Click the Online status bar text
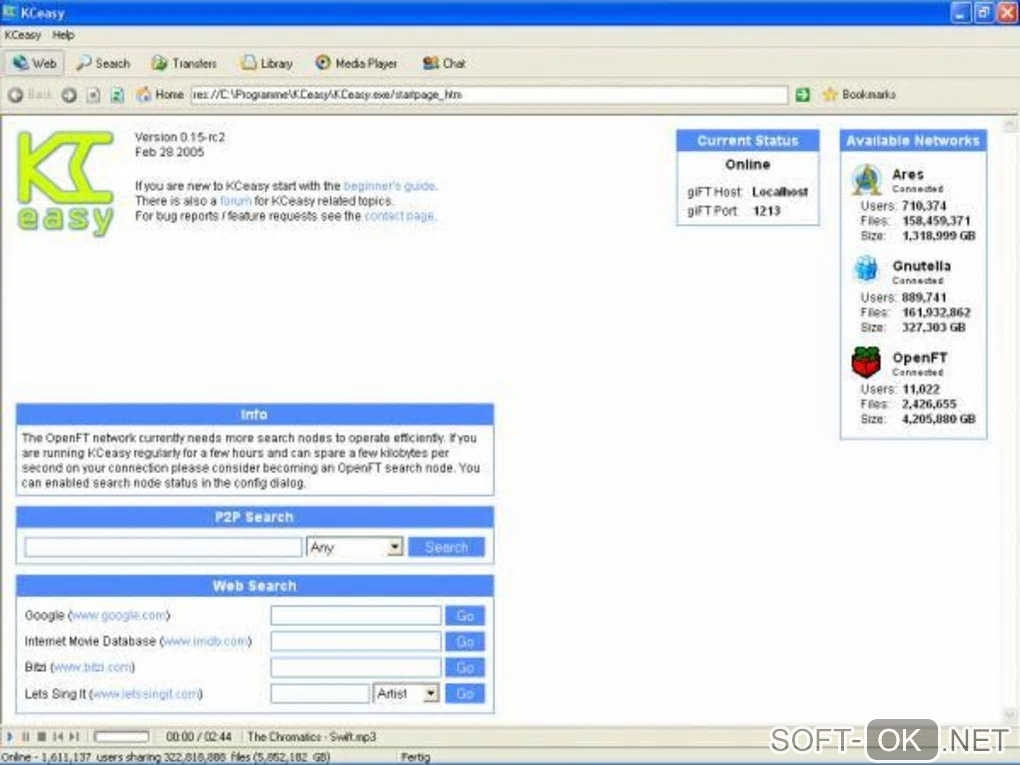This screenshot has height=765, width=1020. pos(167,757)
